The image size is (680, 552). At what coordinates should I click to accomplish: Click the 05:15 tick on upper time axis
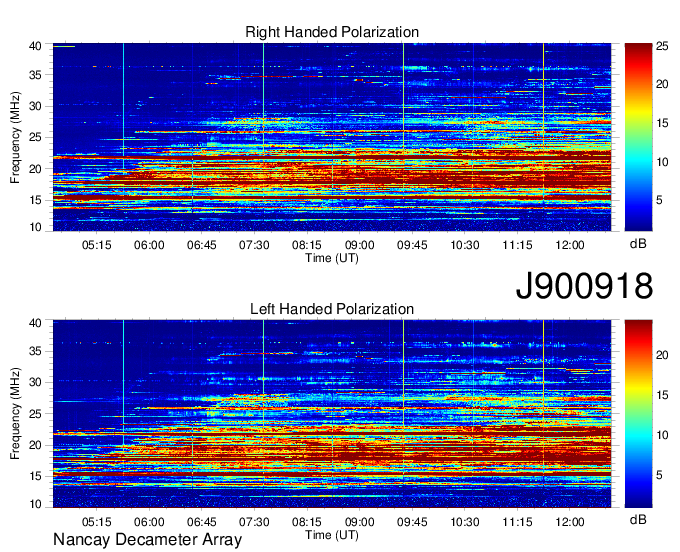[x=97, y=245]
